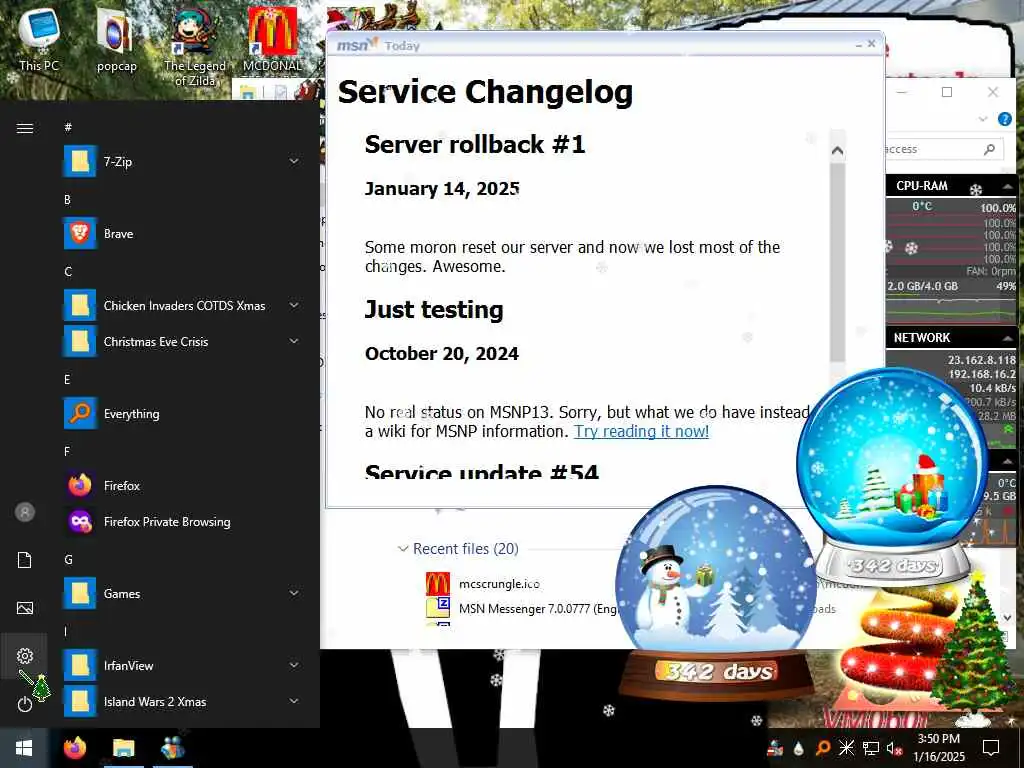The image size is (1024, 768).
Task: Expand the Explorer ribbon chevron
Action: click(983, 119)
